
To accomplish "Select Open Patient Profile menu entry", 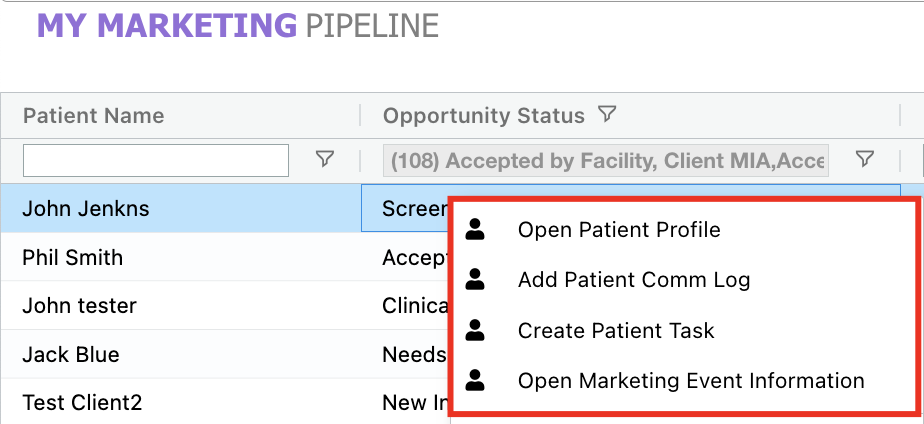I will (x=619, y=230).
